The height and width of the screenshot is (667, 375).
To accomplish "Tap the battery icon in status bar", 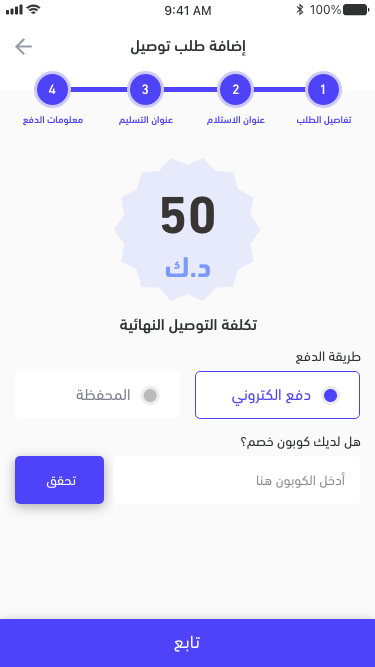I will [355, 10].
